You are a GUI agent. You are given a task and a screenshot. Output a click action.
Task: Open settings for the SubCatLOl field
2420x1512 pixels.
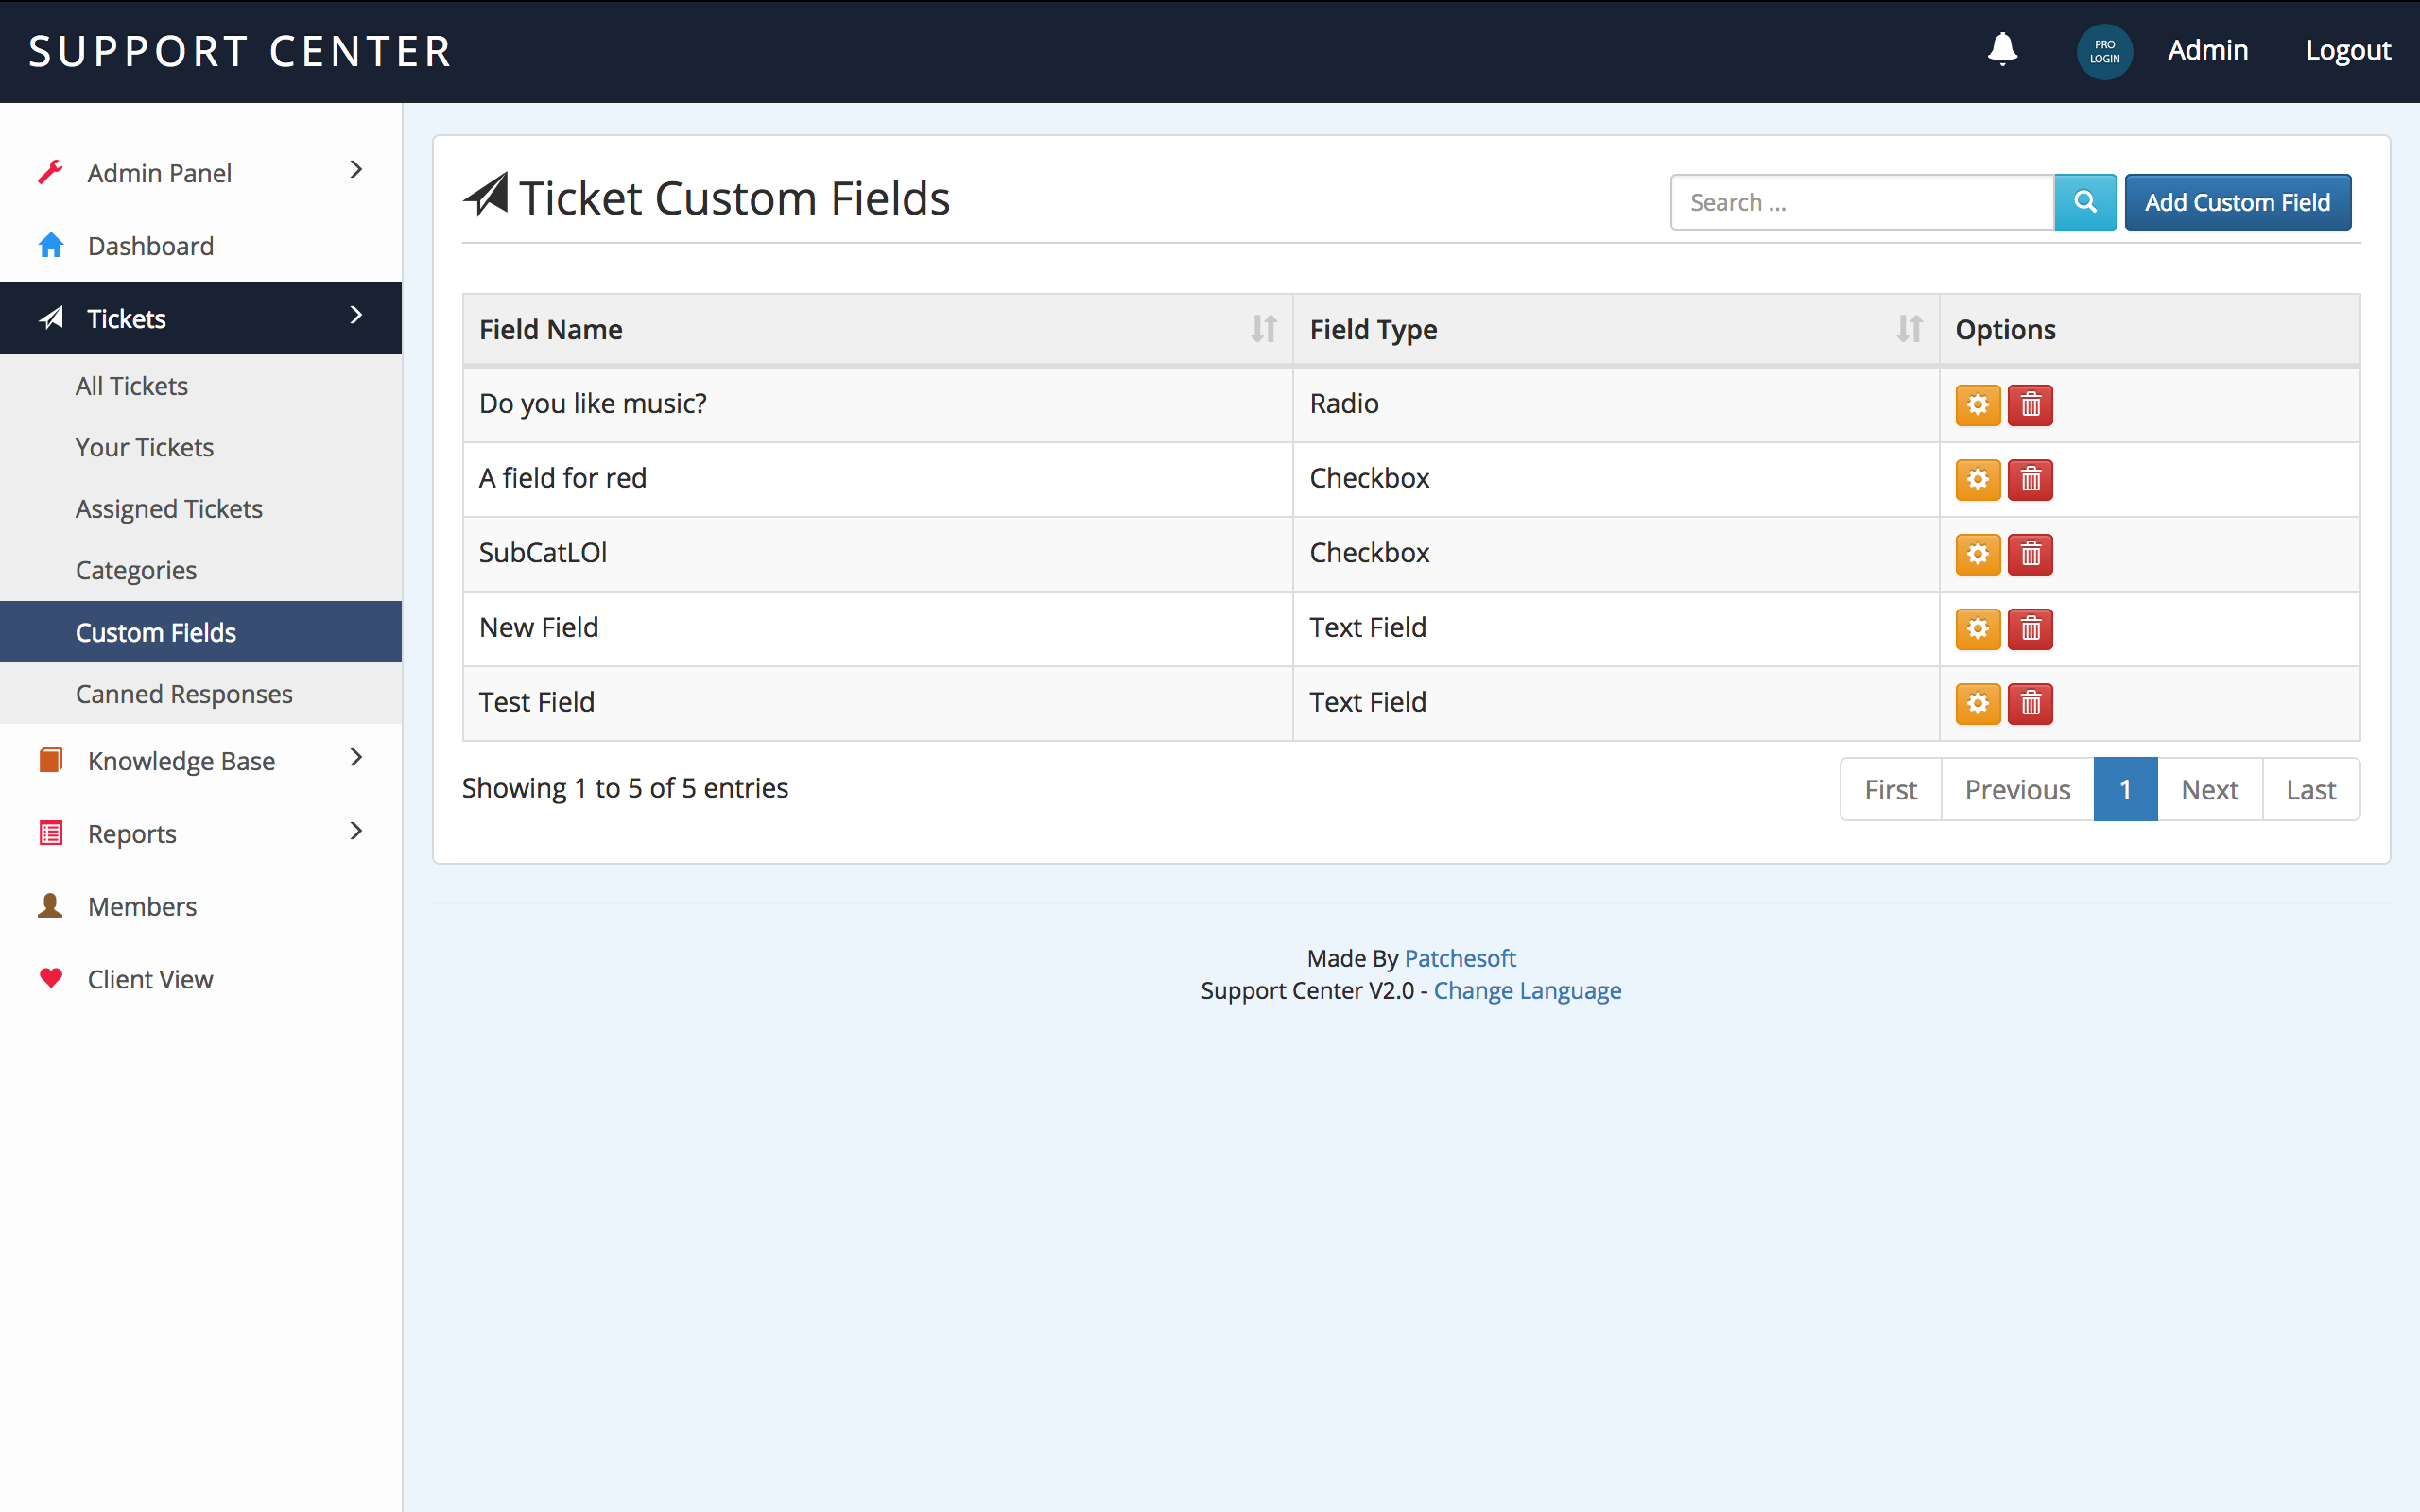tap(1977, 554)
